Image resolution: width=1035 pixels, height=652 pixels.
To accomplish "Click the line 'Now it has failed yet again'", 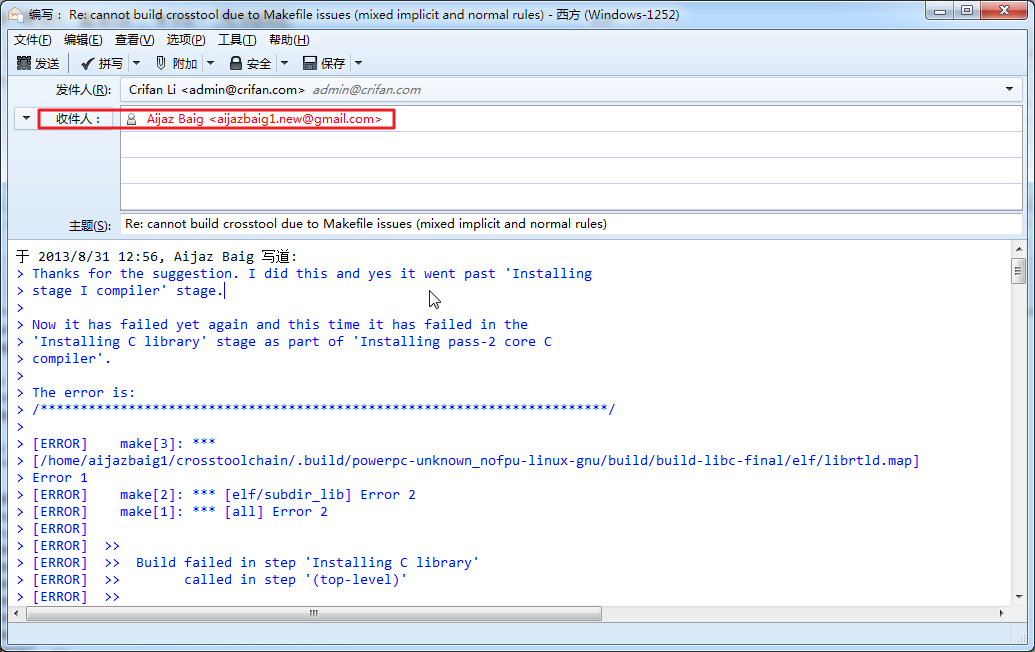I will [280, 325].
